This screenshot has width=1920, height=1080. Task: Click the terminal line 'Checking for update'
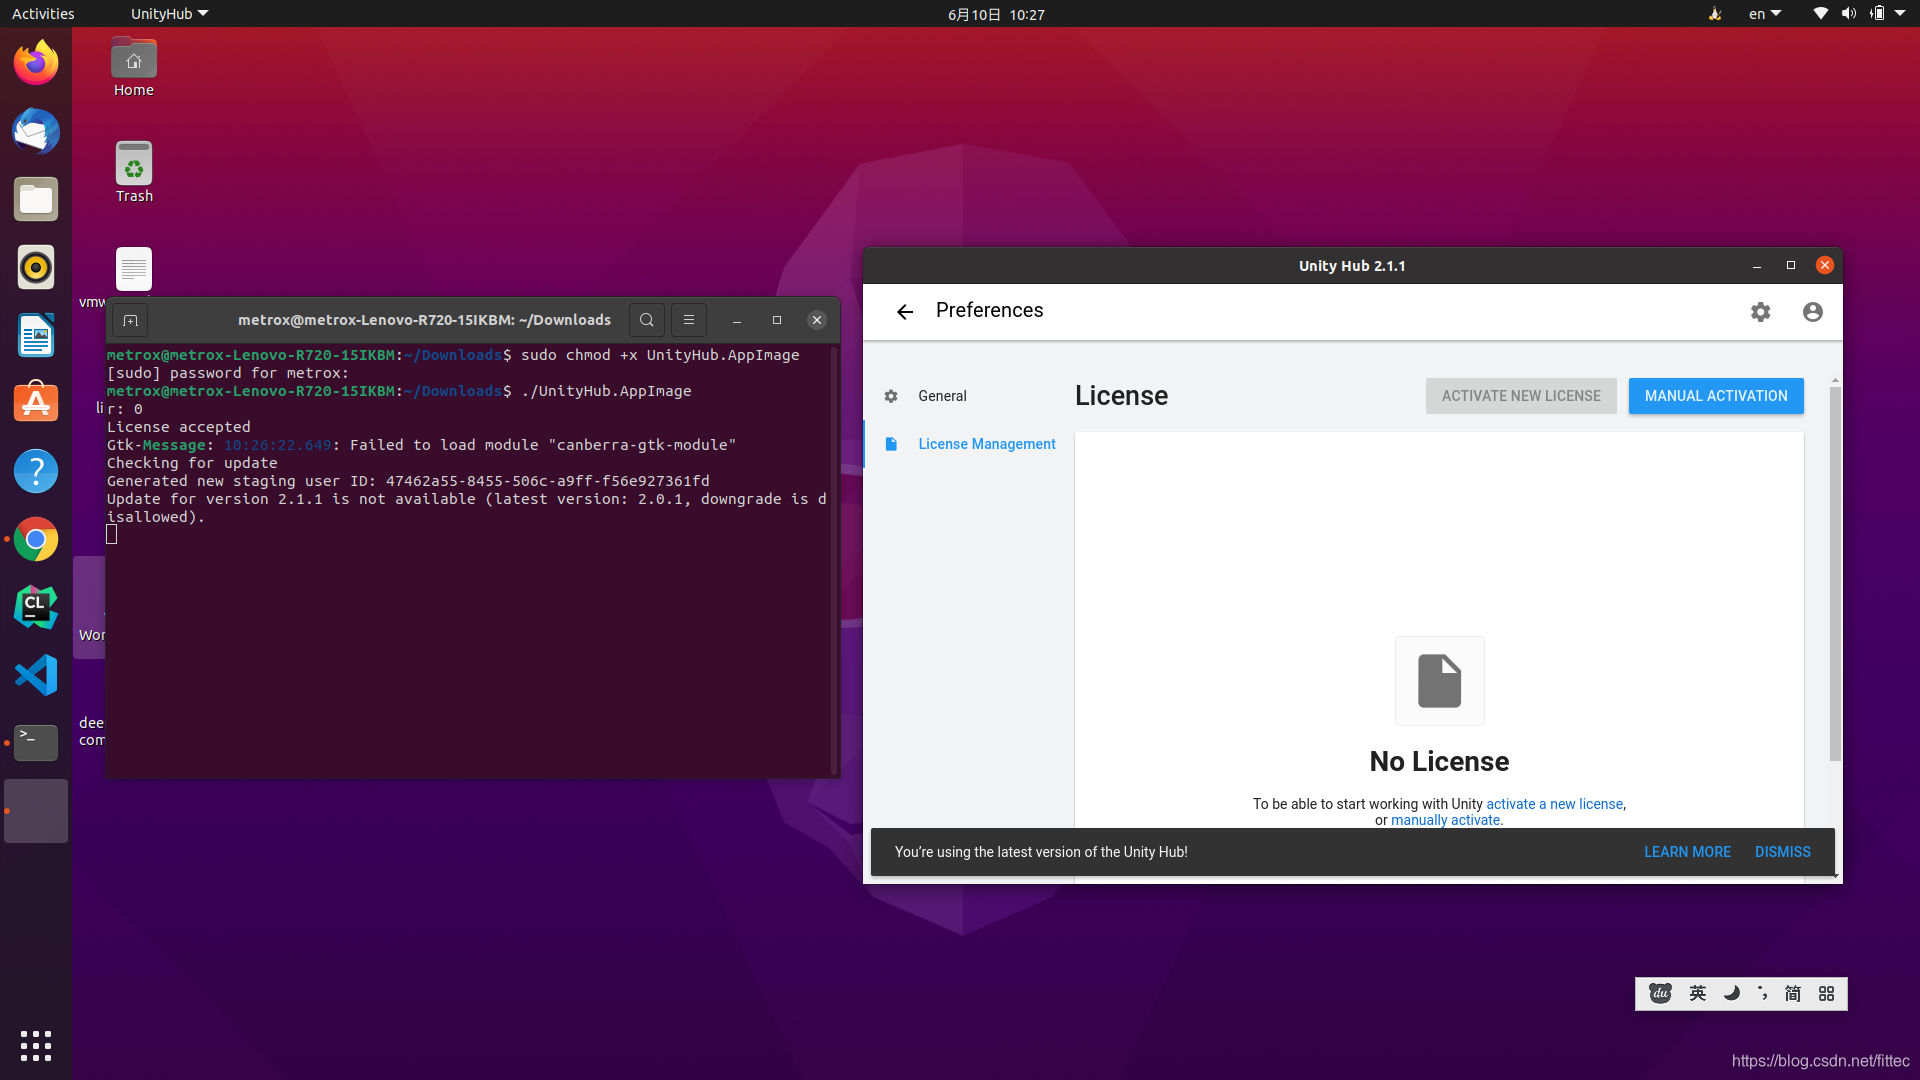(x=192, y=463)
